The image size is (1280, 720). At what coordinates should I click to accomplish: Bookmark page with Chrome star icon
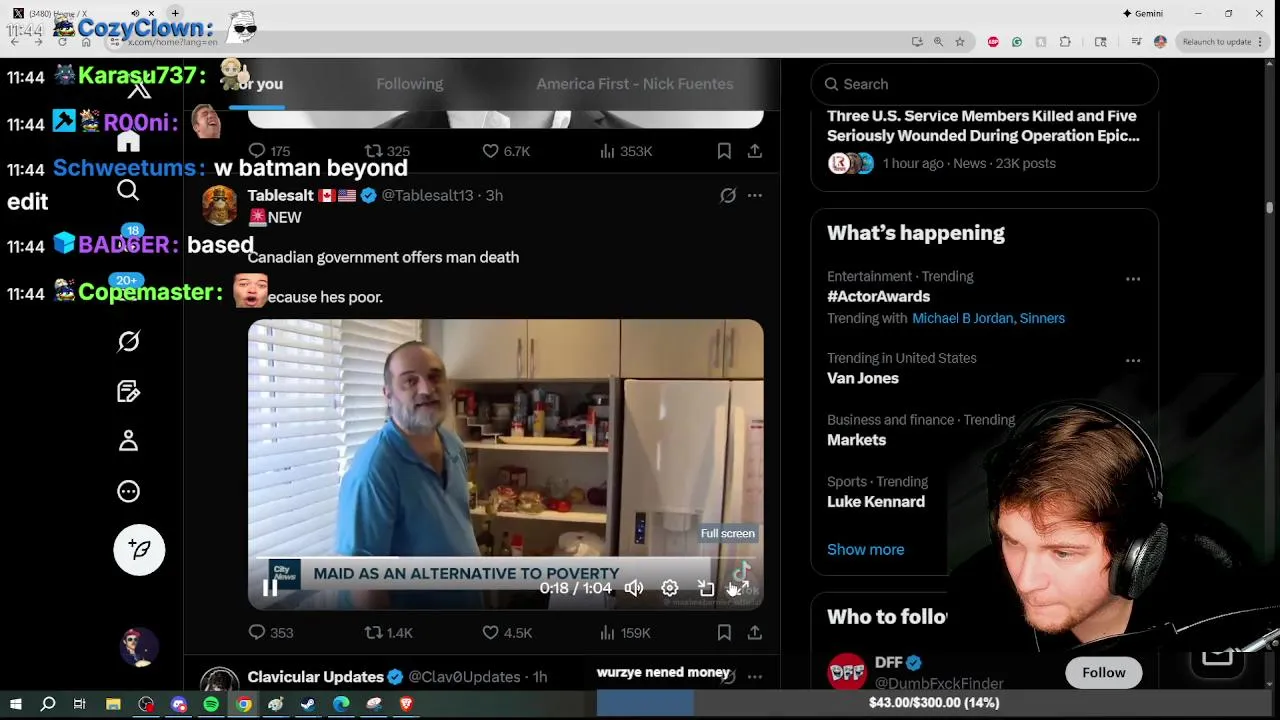pyautogui.click(x=960, y=41)
